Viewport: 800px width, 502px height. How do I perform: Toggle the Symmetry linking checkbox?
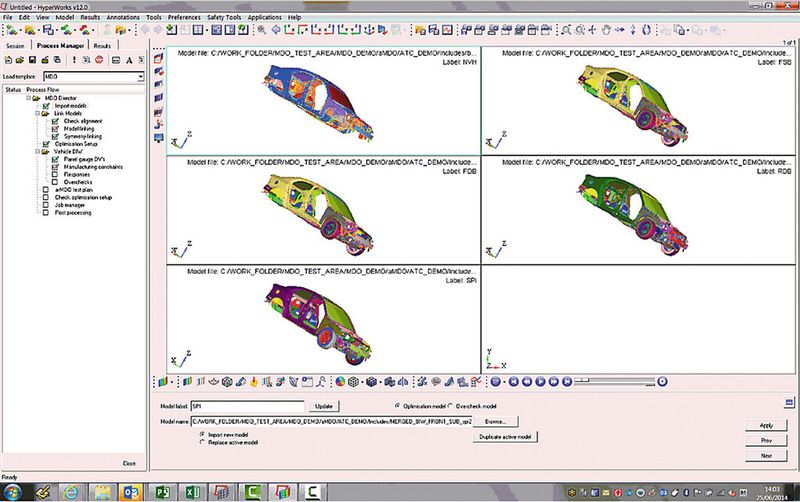(55, 137)
